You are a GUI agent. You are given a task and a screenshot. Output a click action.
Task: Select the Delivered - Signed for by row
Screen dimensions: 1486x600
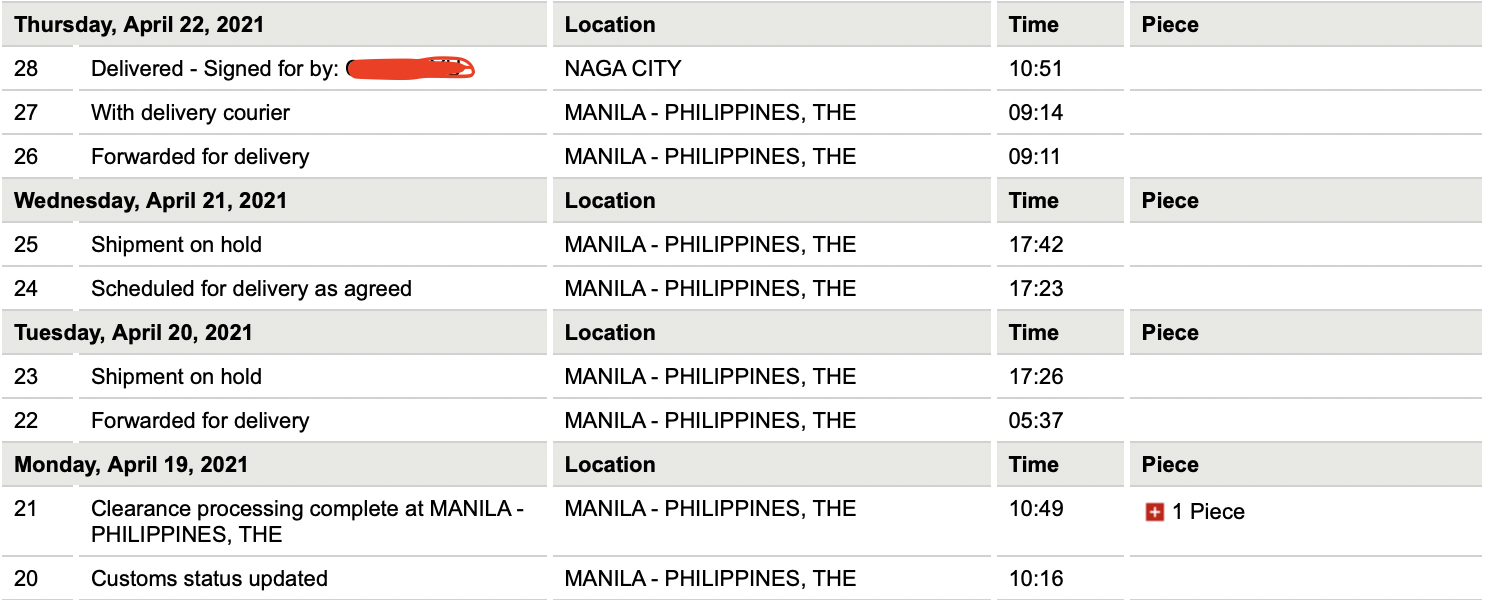click(741, 69)
